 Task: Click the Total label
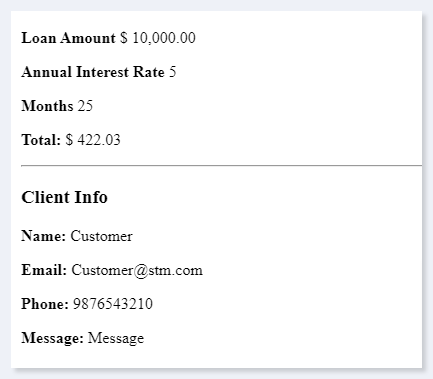[41, 140]
